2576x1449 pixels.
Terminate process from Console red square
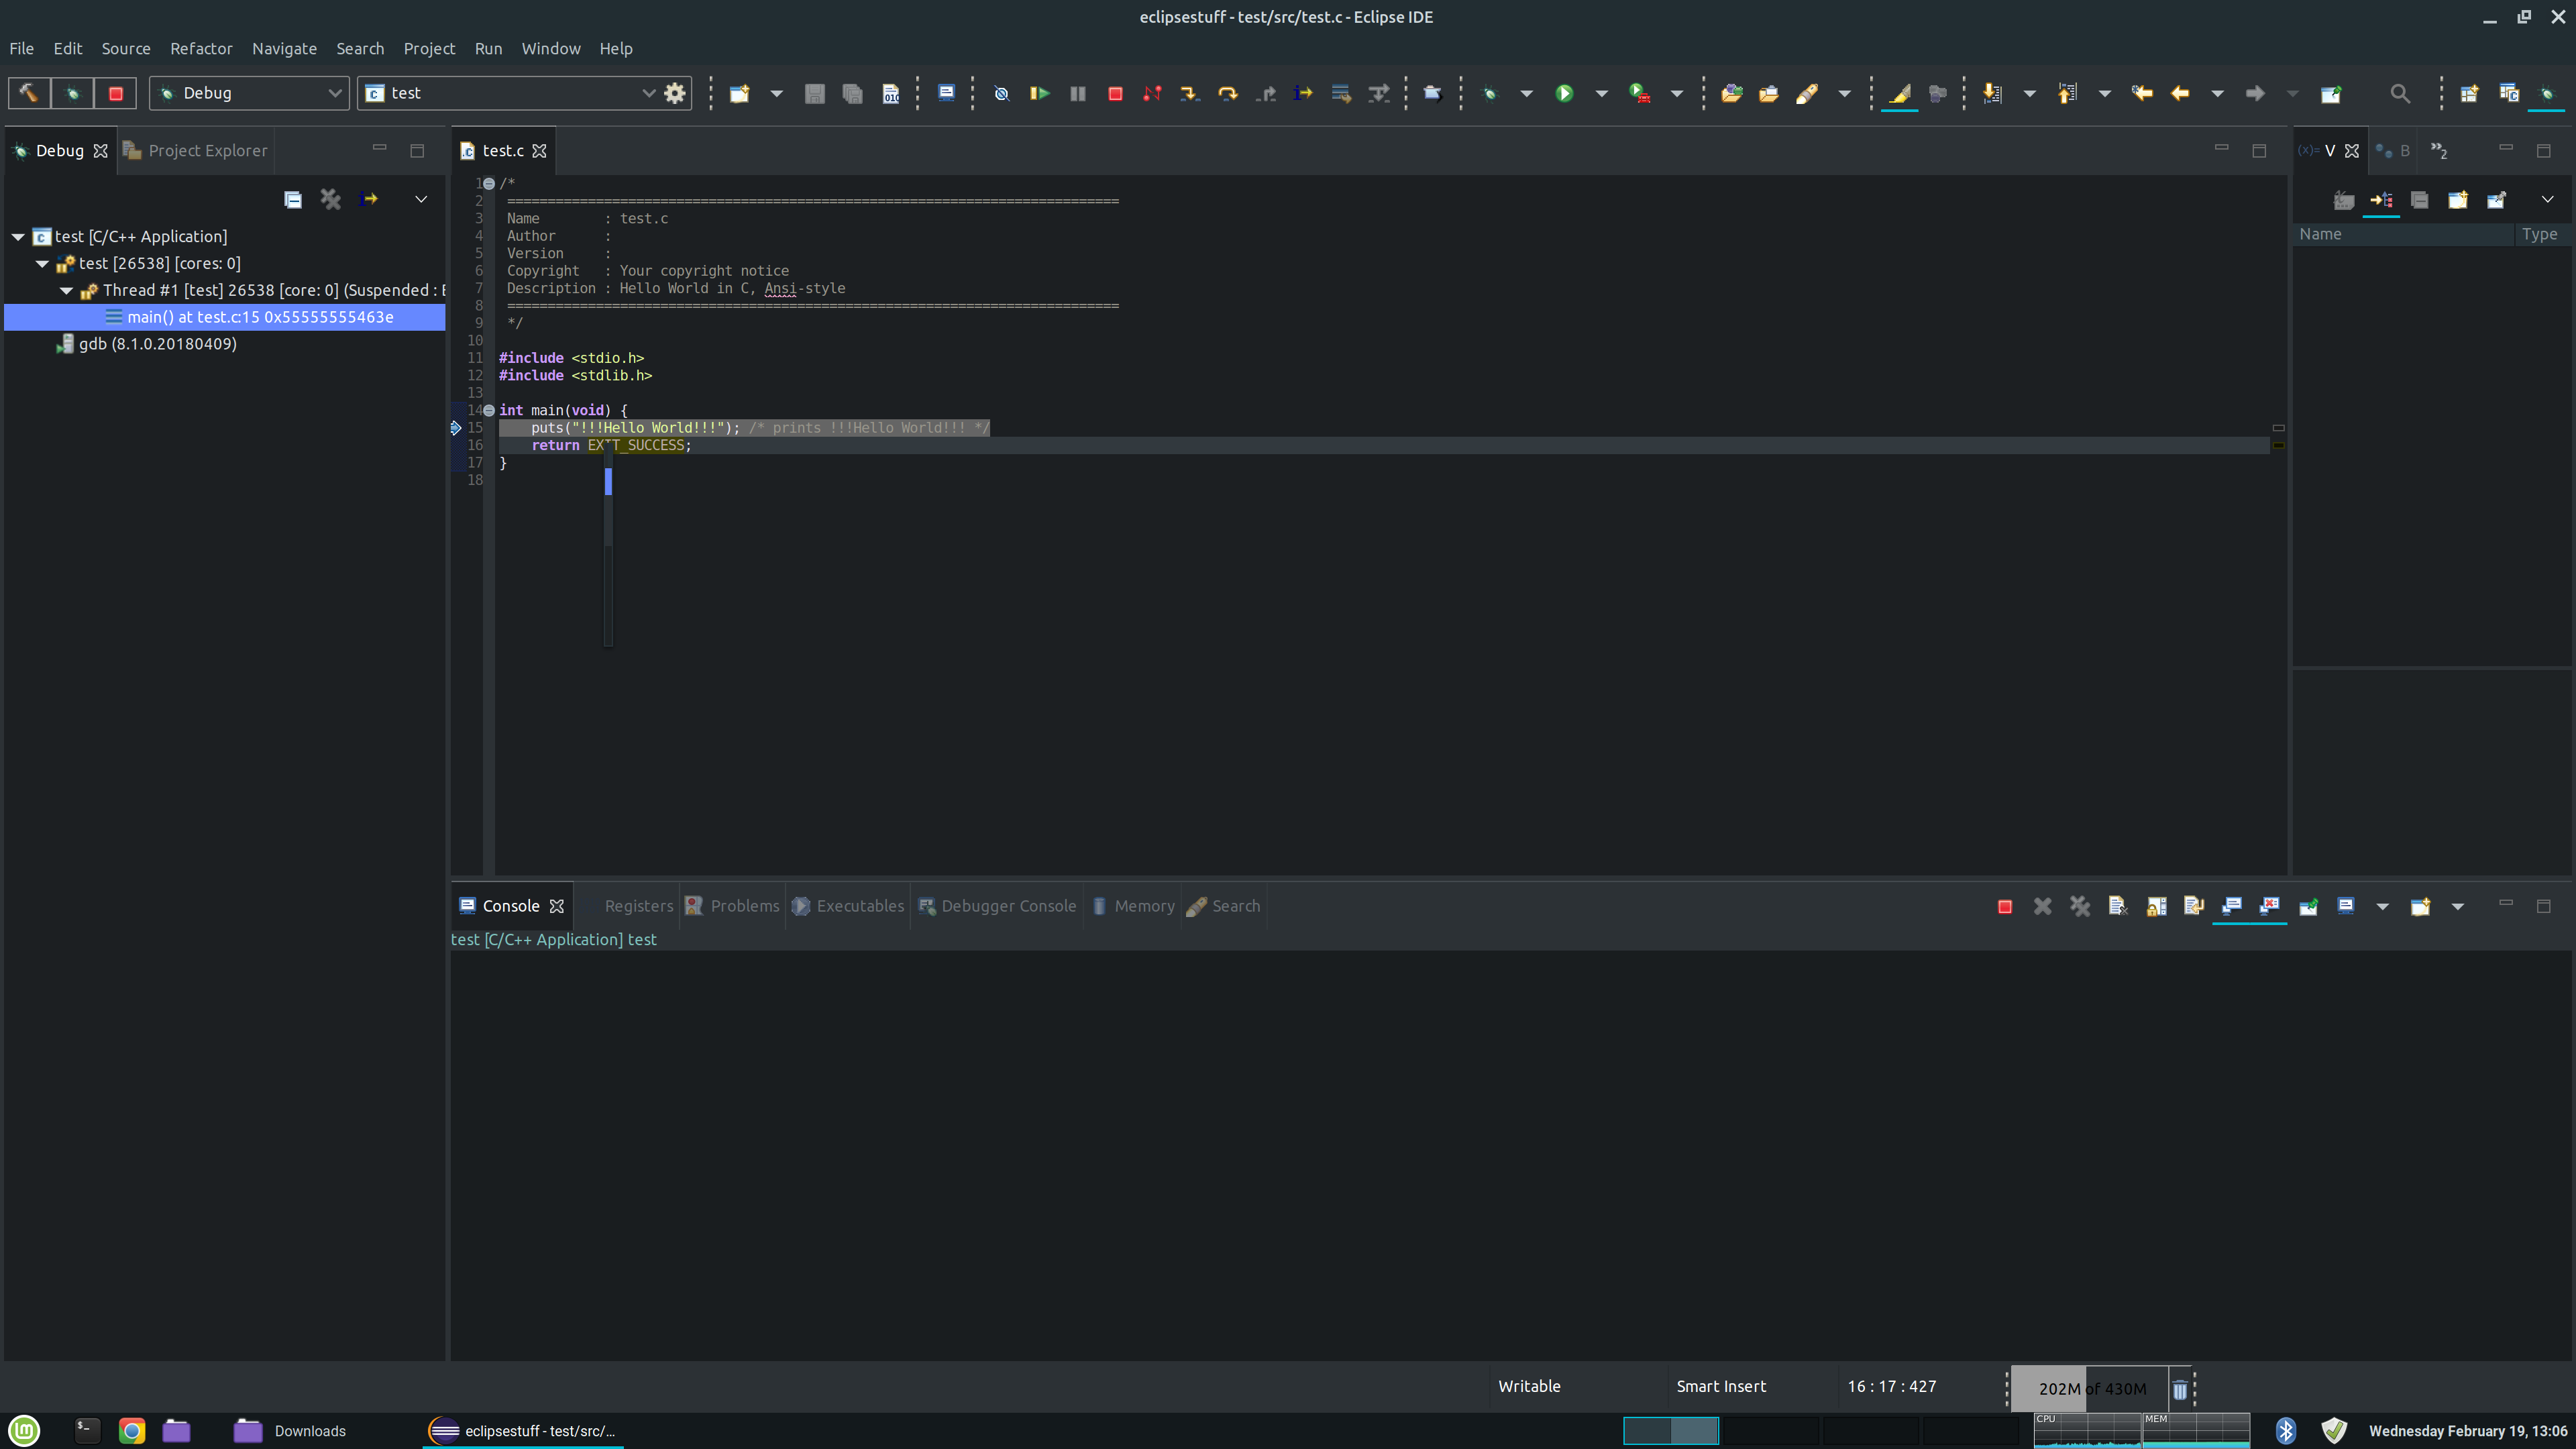click(x=2005, y=907)
